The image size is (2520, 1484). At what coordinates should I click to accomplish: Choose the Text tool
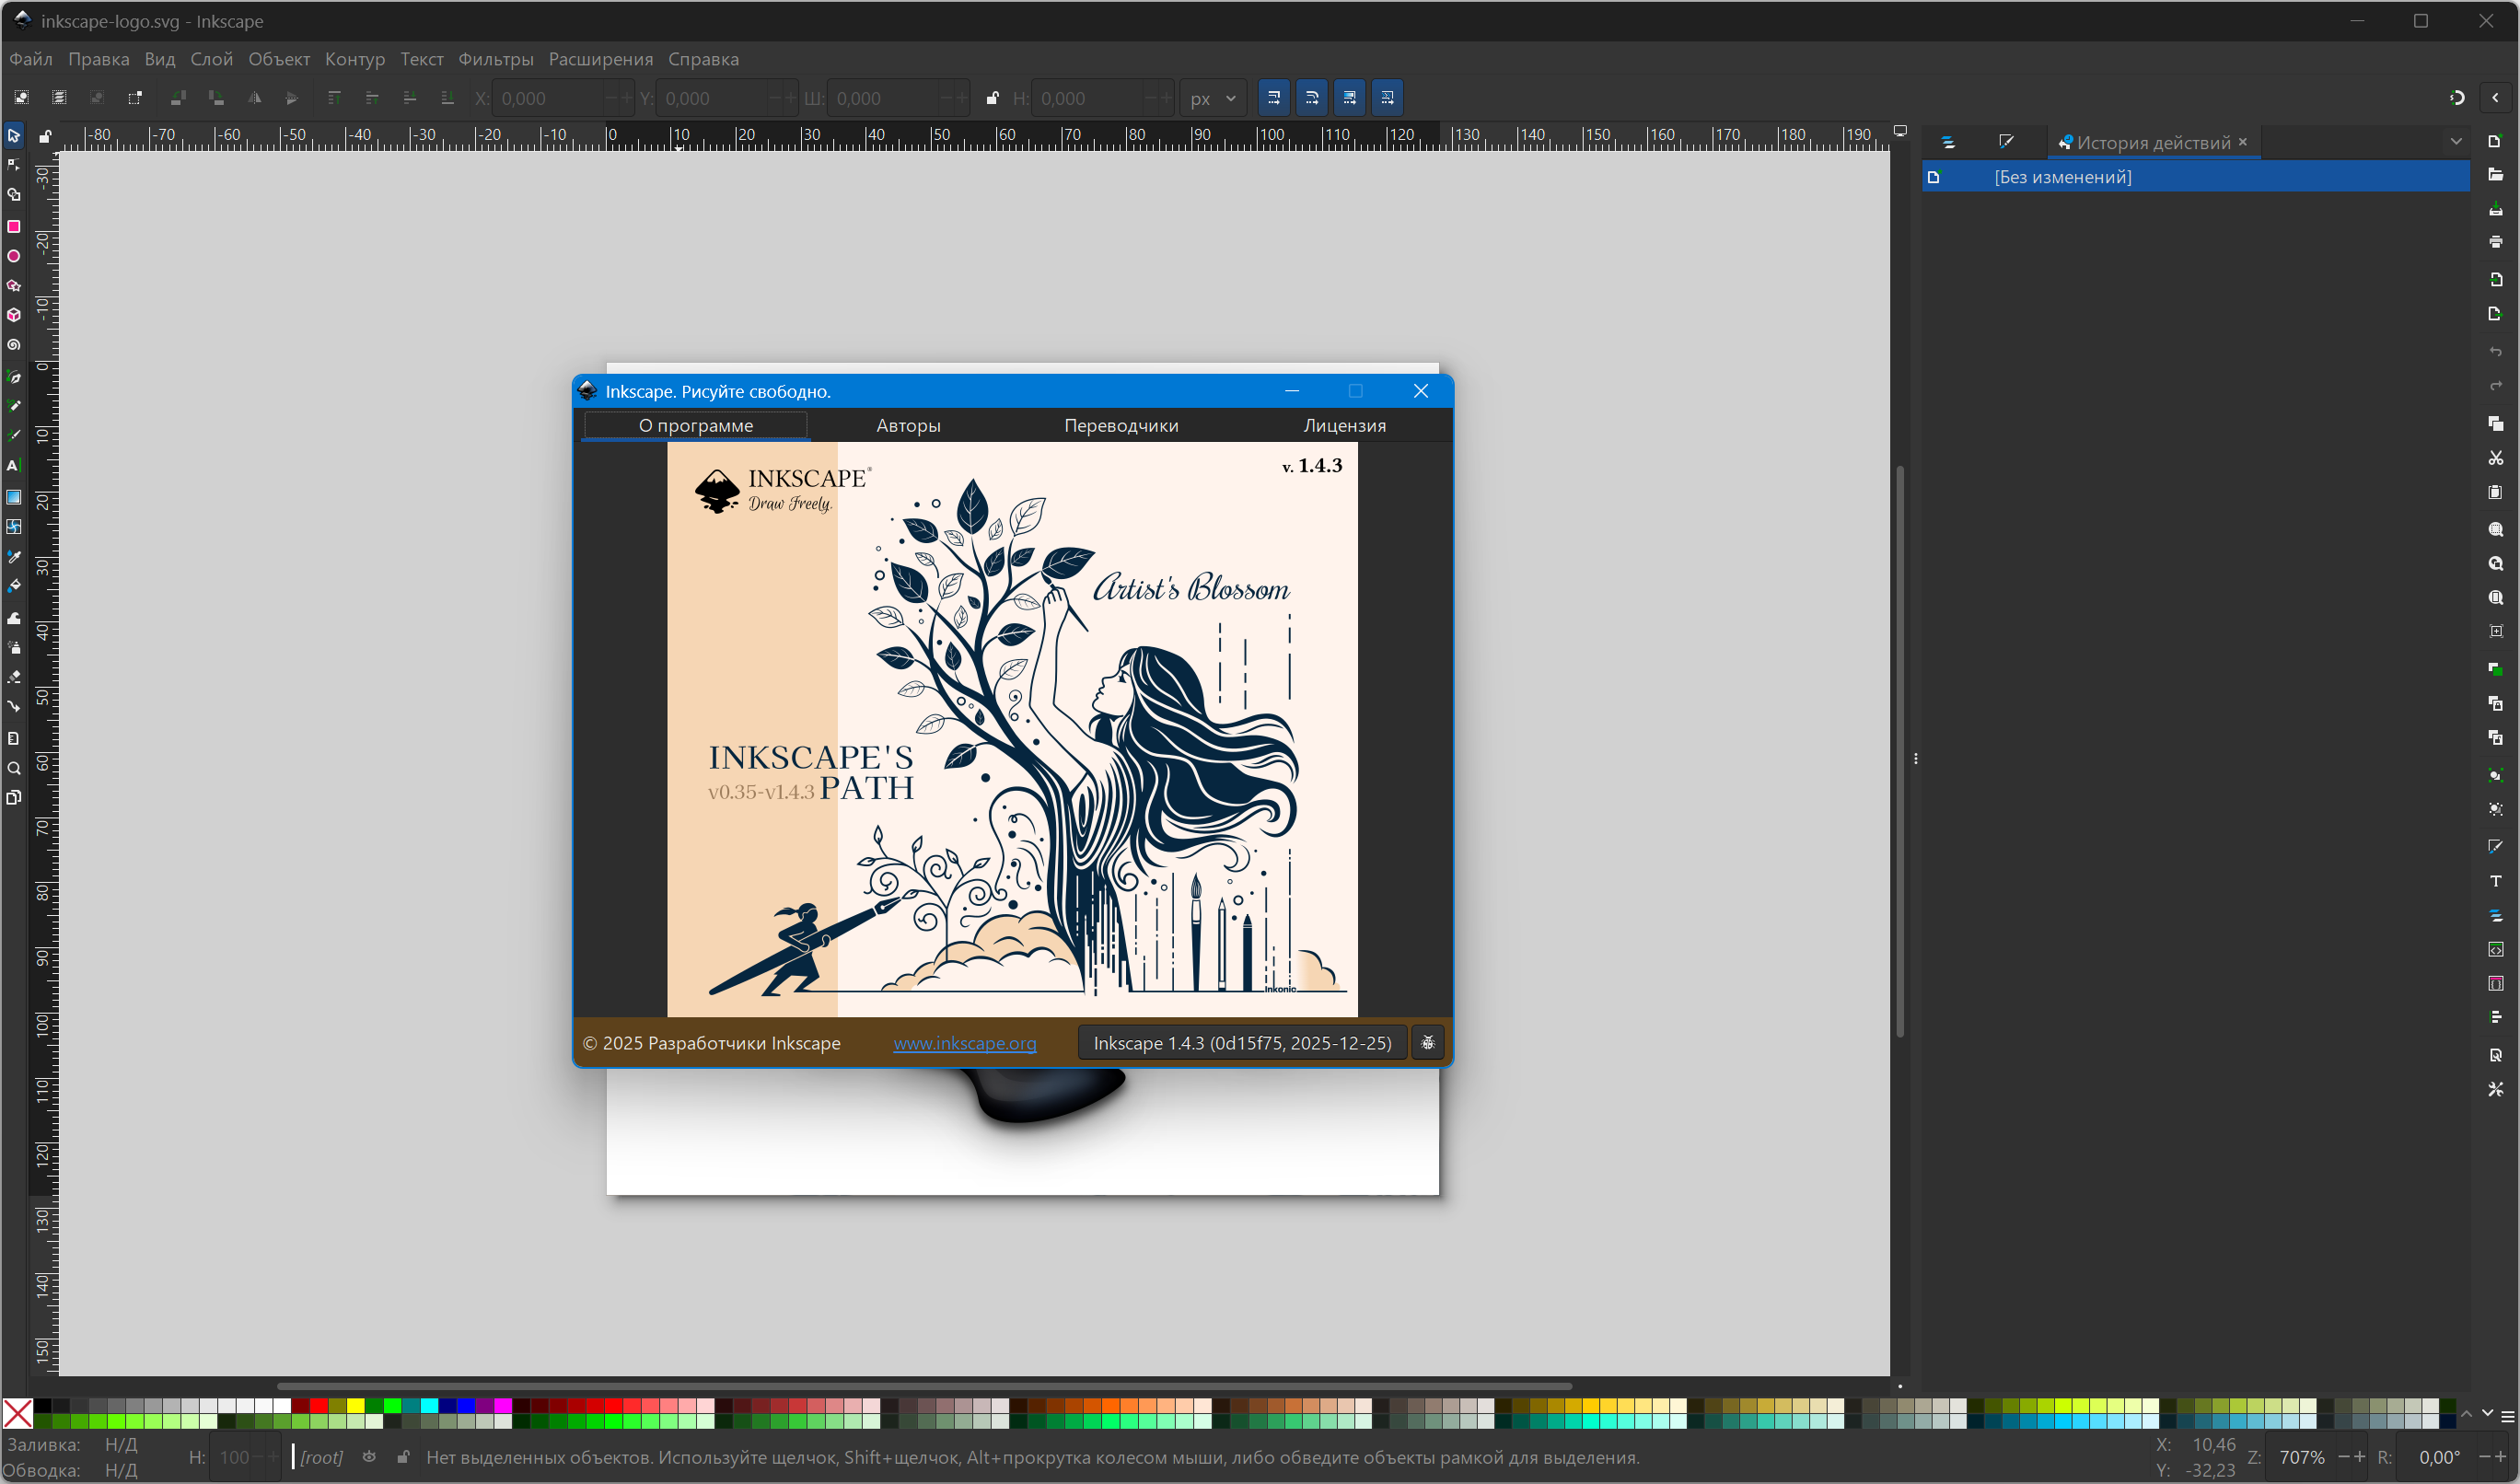pyautogui.click(x=14, y=466)
